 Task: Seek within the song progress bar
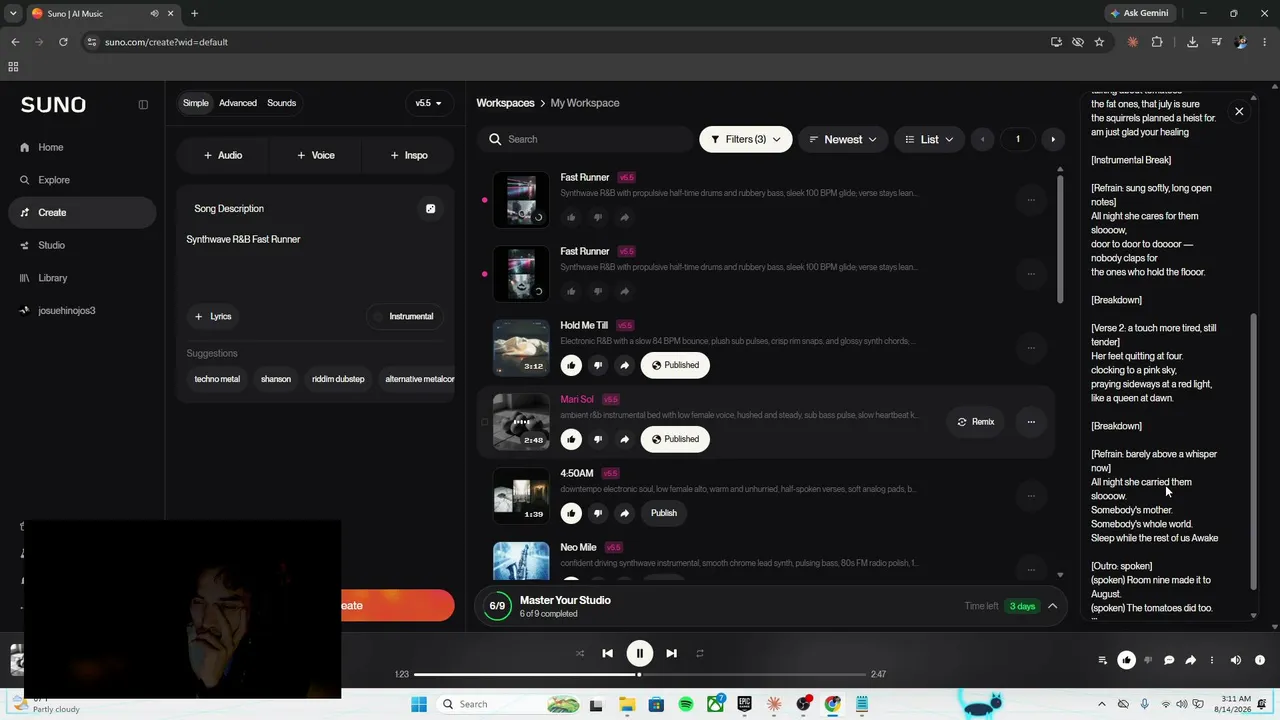(640, 674)
